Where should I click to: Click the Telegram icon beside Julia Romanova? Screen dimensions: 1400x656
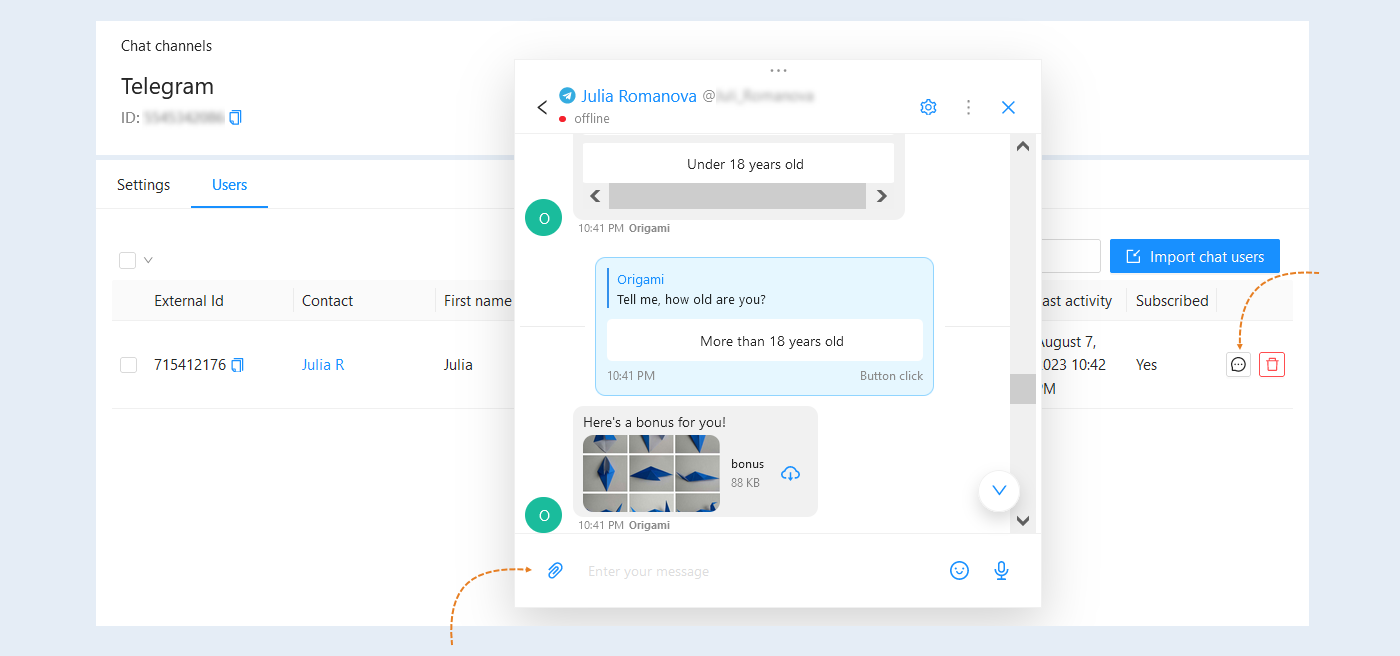[568, 96]
